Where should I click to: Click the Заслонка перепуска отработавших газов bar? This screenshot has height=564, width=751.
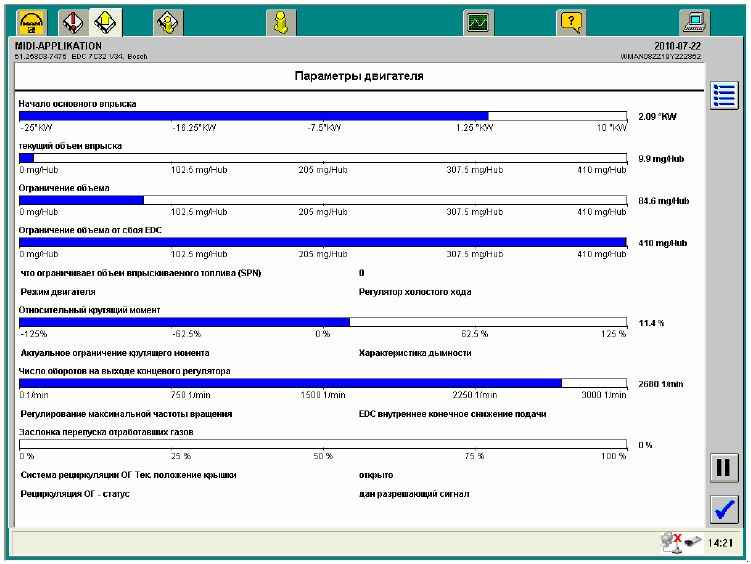[x=323, y=445]
